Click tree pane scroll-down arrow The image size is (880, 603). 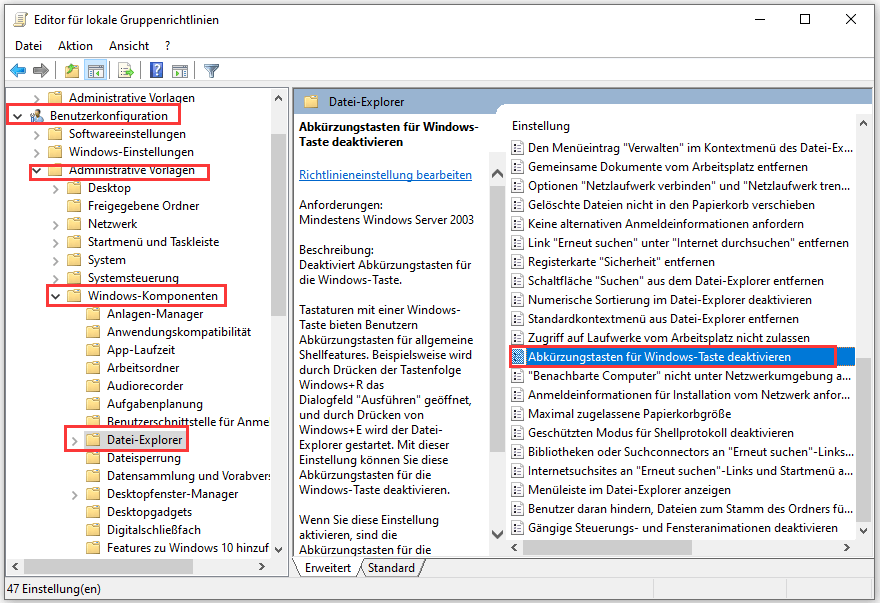click(279, 549)
